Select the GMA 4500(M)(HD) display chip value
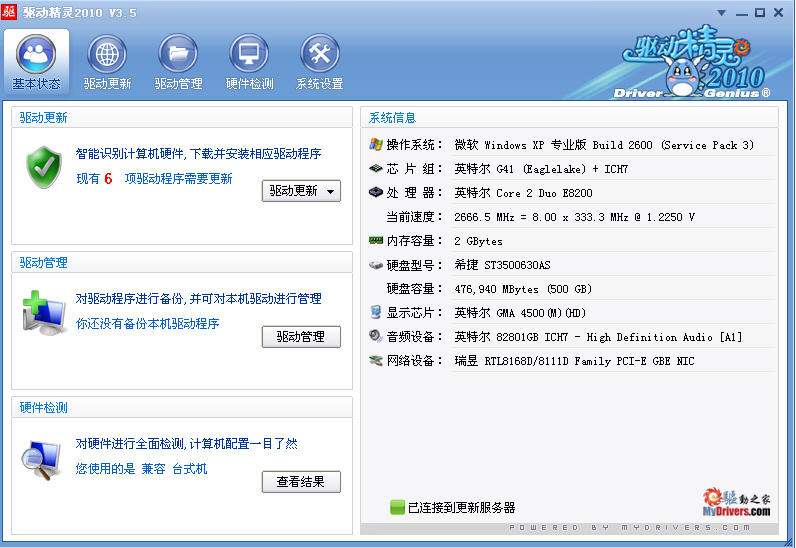 520,313
